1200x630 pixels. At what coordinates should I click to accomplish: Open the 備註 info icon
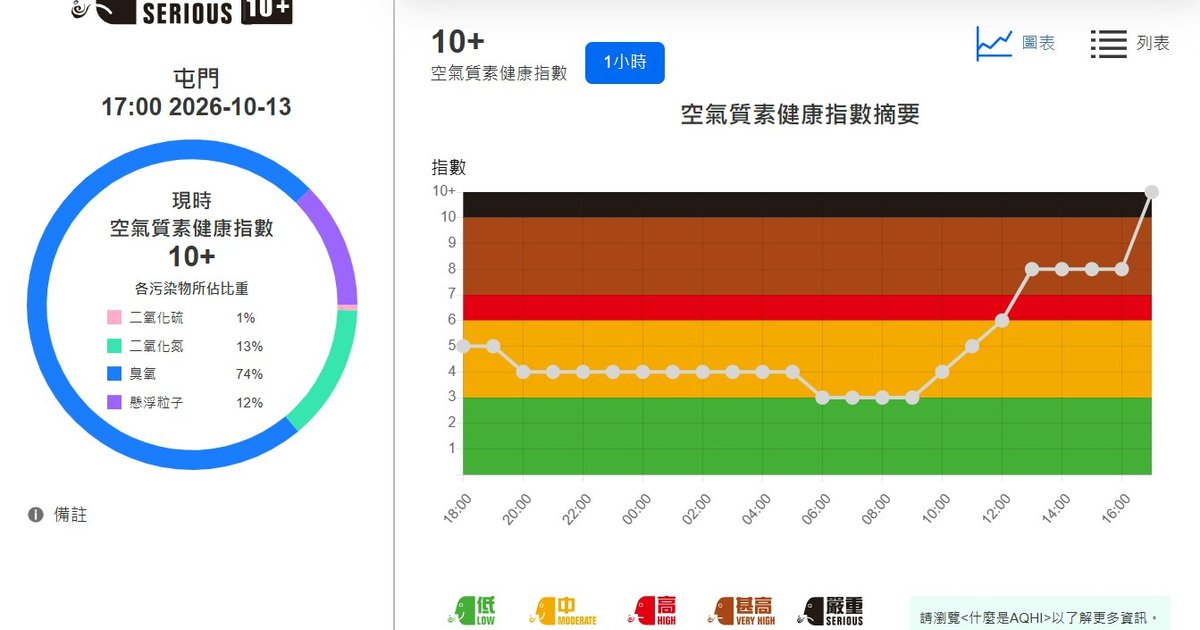[36, 514]
